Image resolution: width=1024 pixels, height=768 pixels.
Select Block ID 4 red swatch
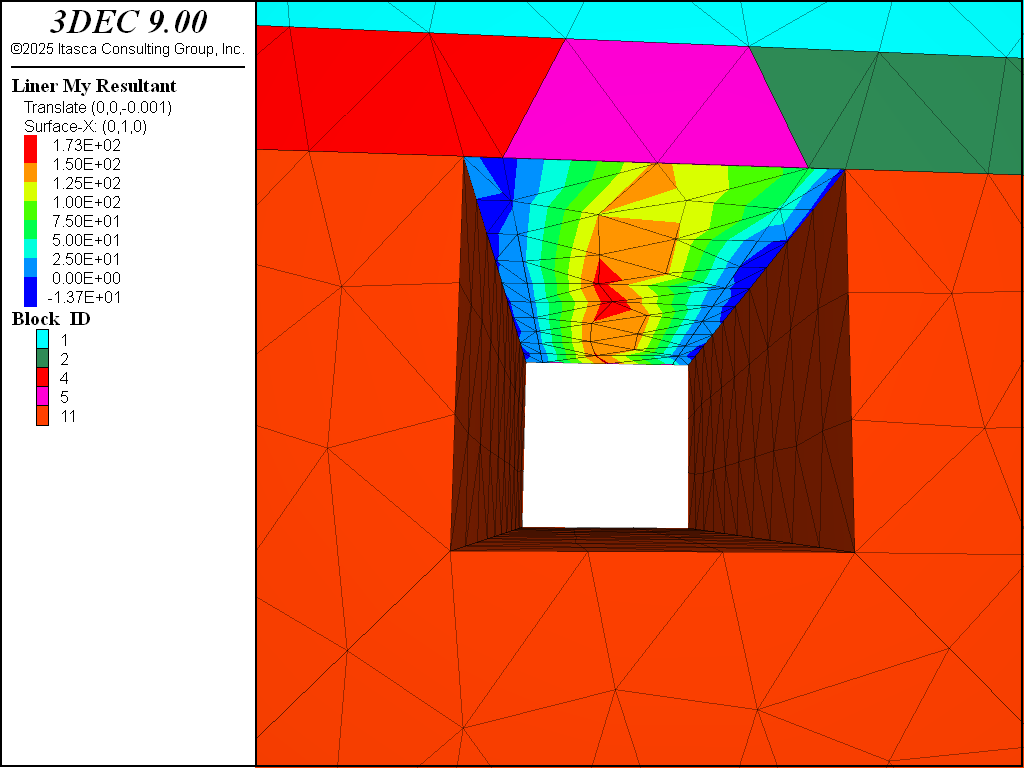[42, 377]
